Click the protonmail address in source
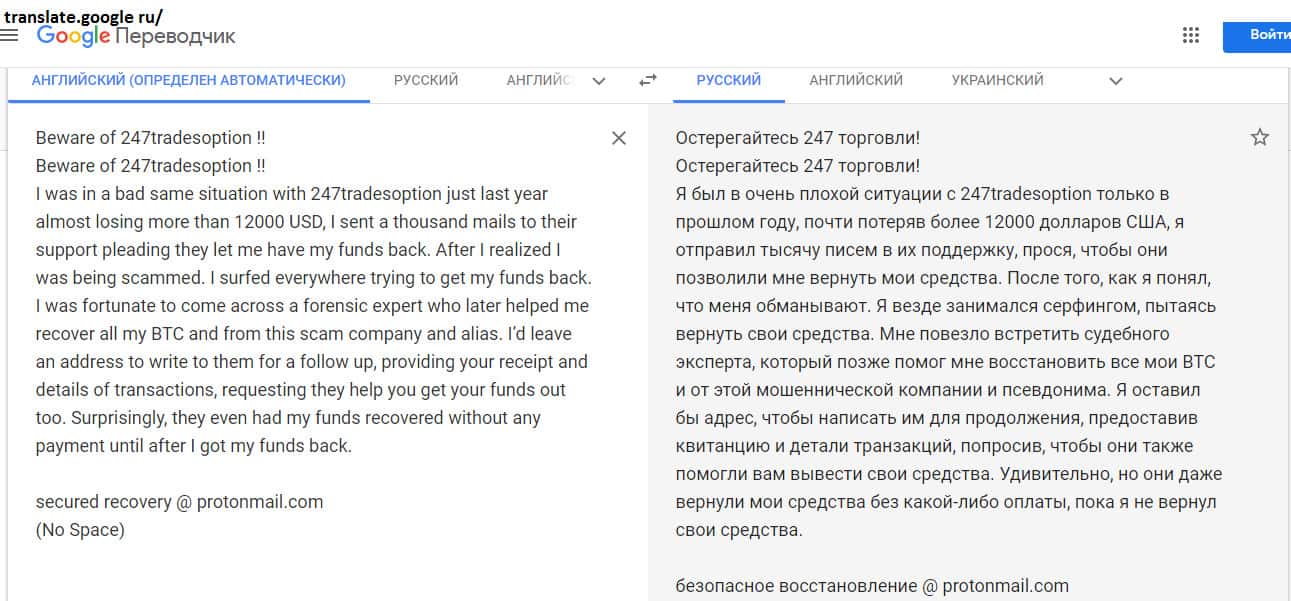This screenshot has height=601, width=1291. tap(179, 502)
